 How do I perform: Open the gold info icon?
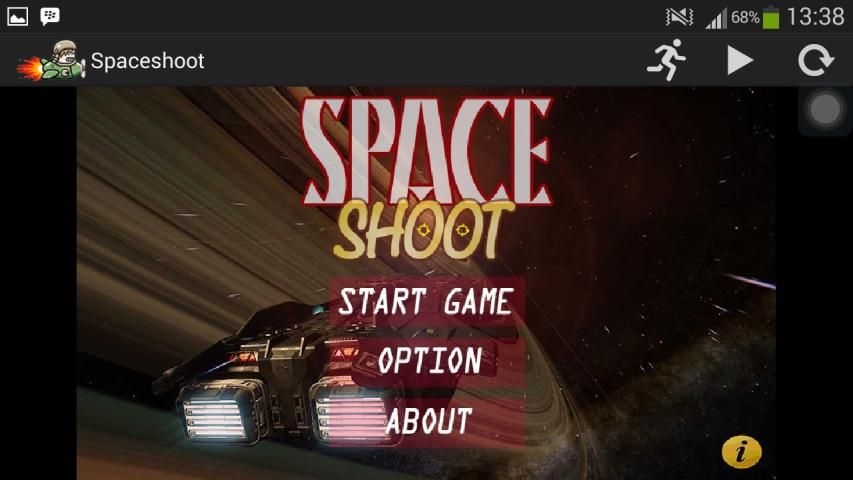741,452
